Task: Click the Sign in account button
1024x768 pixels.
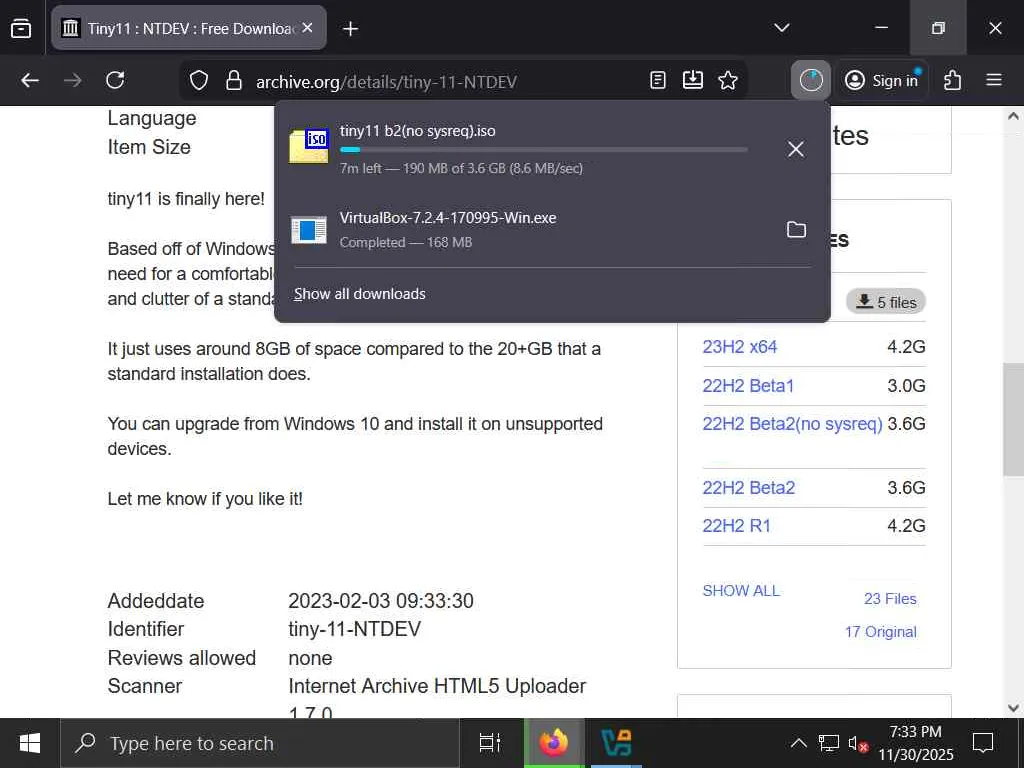Action: coord(882,80)
